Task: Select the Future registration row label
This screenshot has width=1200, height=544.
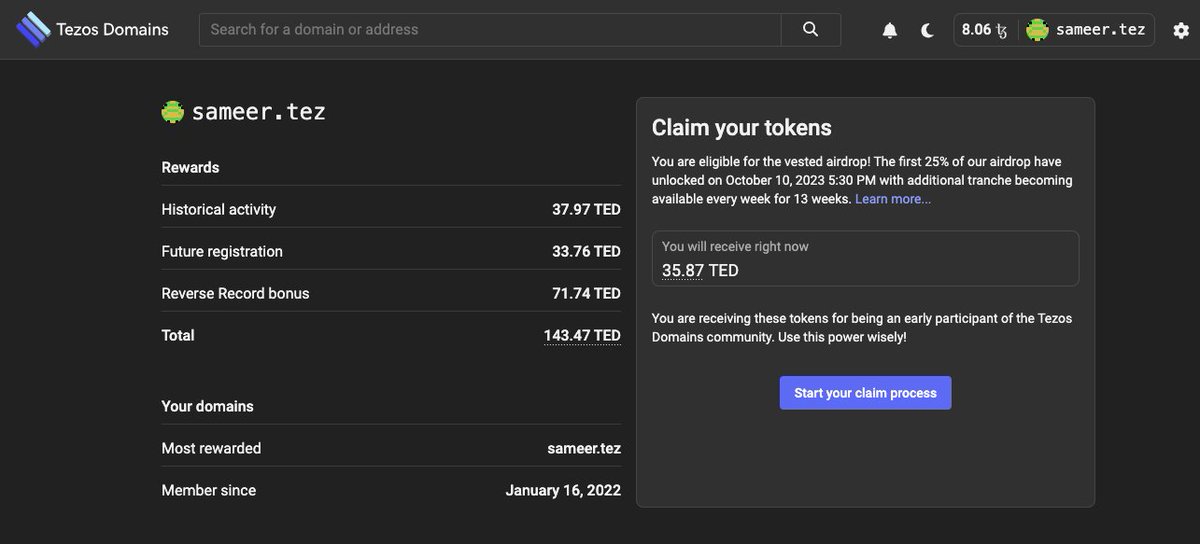Action: point(222,251)
